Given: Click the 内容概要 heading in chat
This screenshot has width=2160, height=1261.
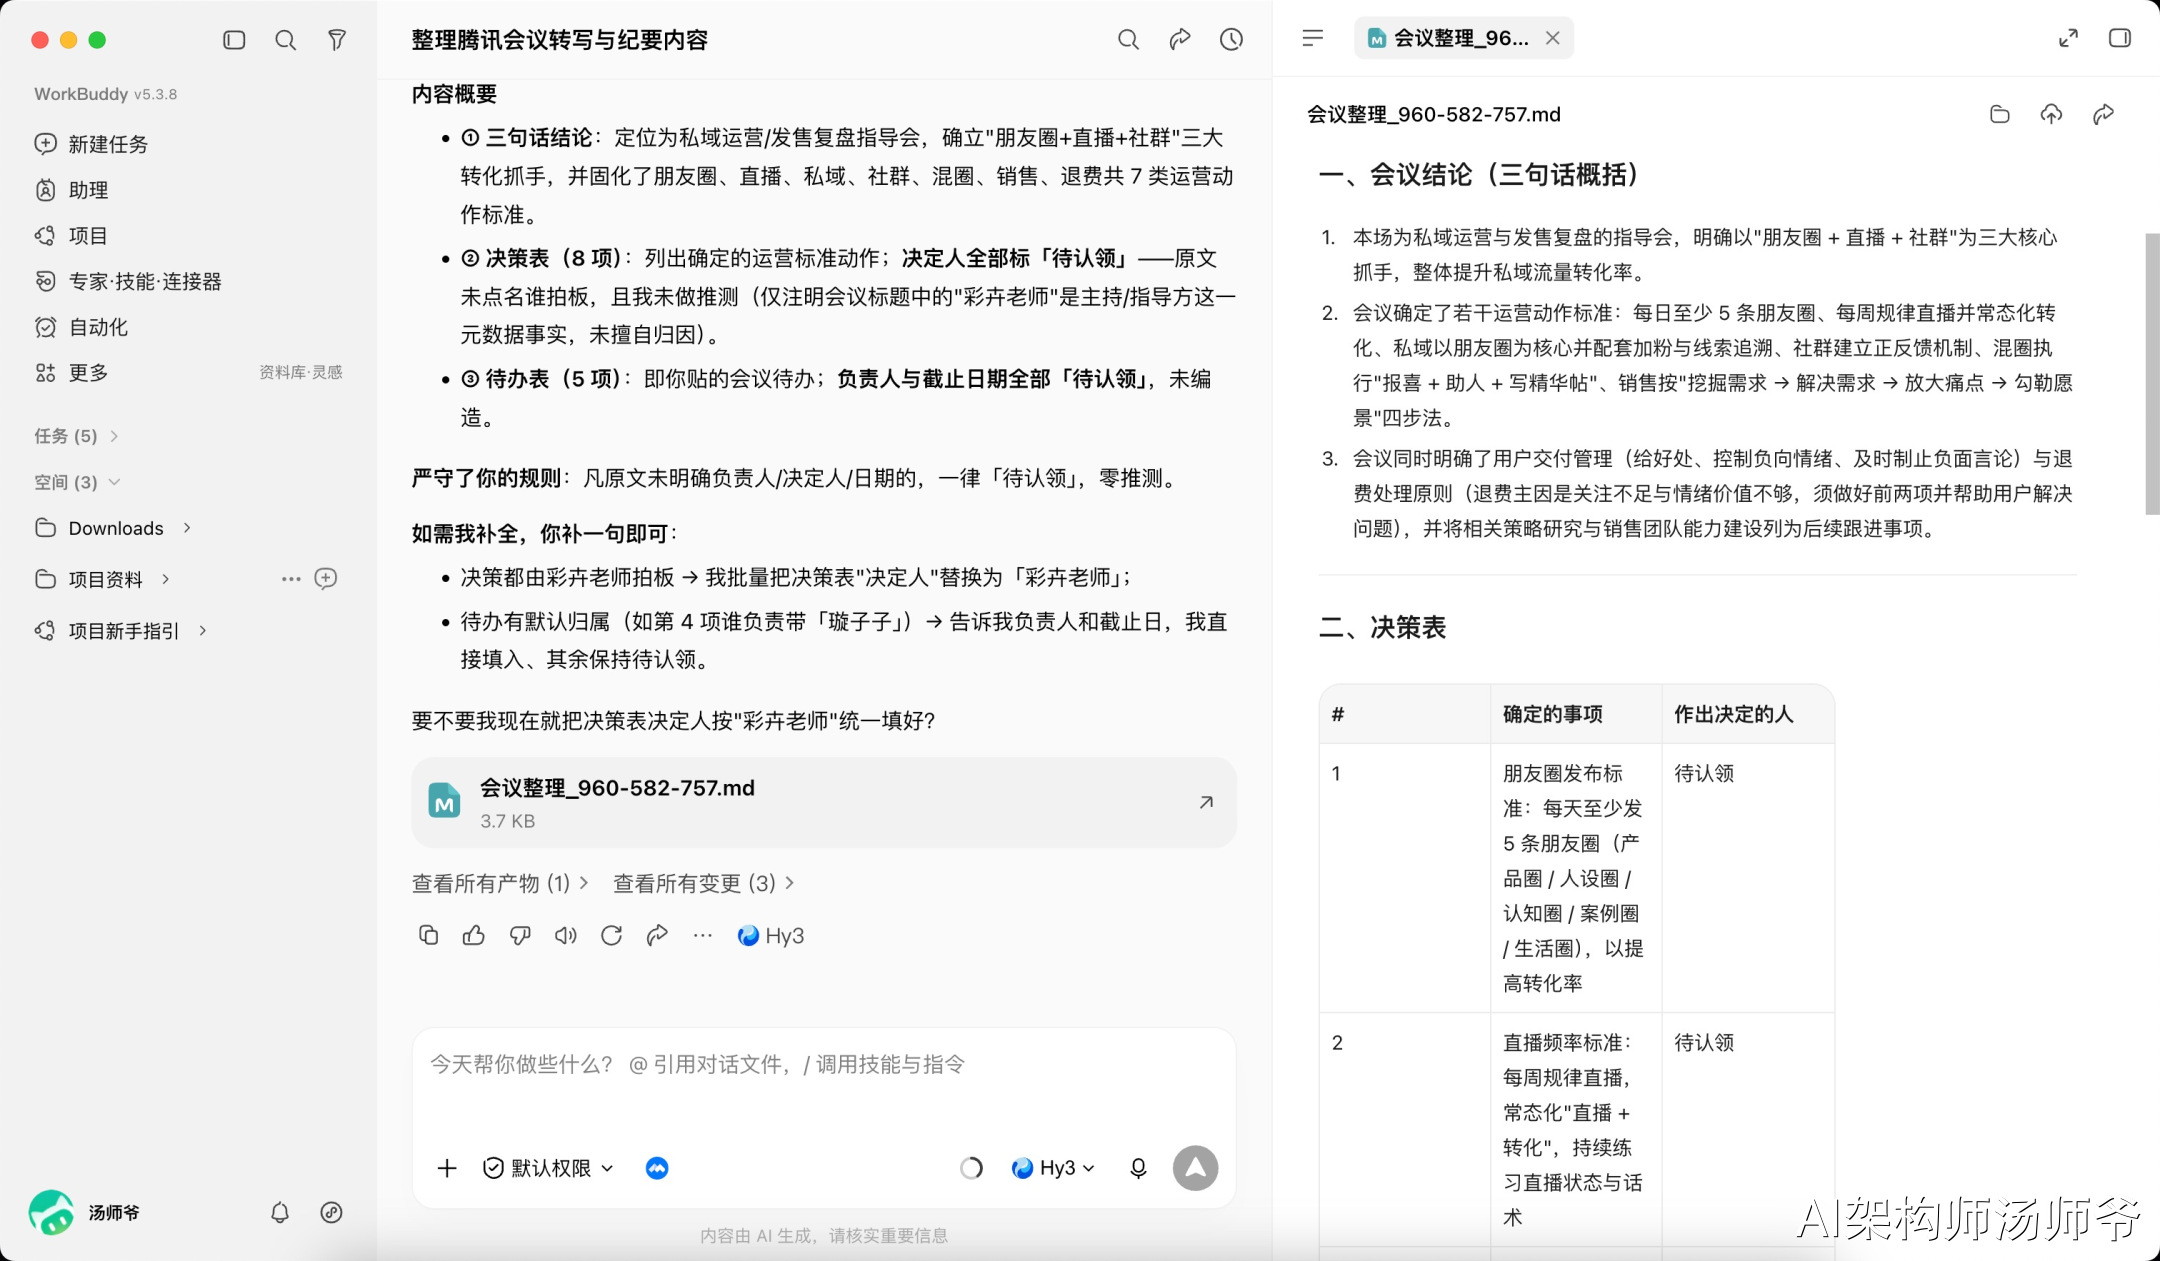Looking at the screenshot, I should [454, 94].
